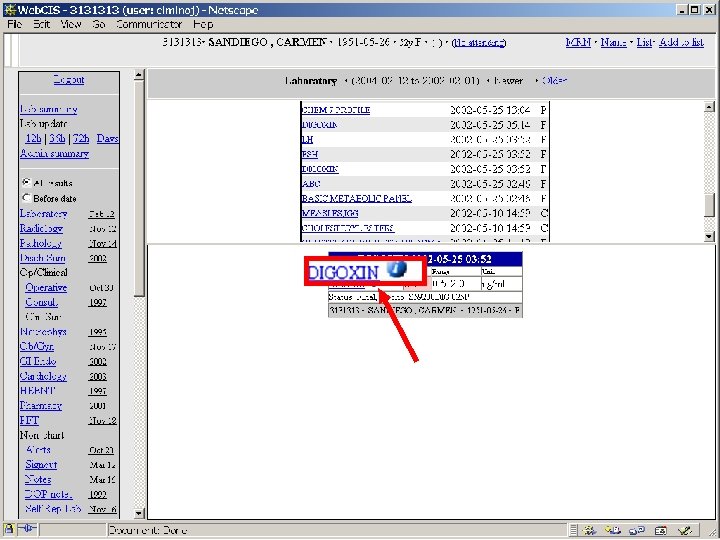This screenshot has height=540, width=720.
Task: Open DIGOXIN result dated 05:14
Action: (320, 124)
